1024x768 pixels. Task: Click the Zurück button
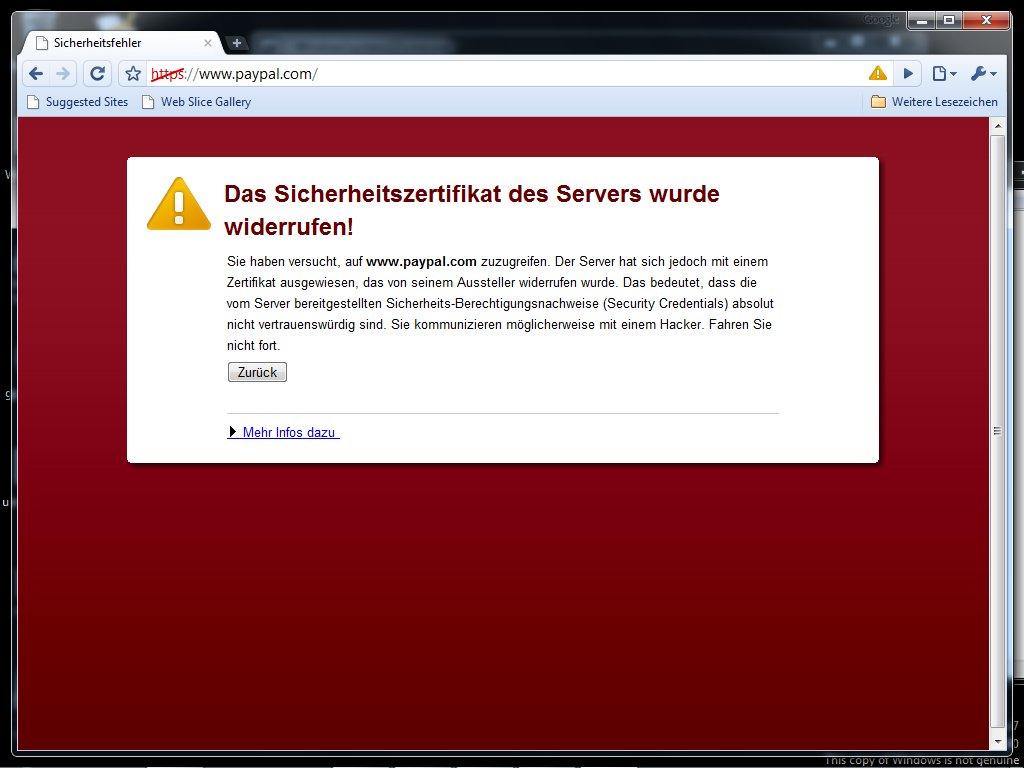coord(257,372)
